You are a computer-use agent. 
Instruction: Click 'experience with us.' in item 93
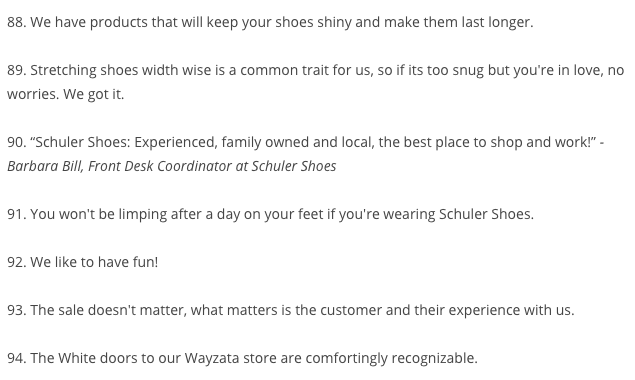511,310
